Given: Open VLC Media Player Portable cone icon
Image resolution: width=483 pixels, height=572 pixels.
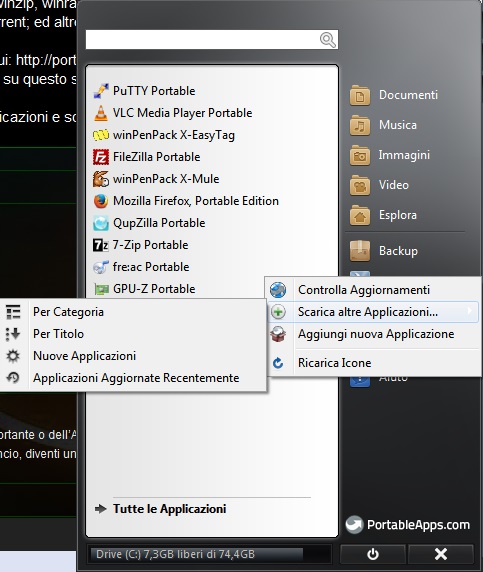Looking at the screenshot, I should tap(101, 113).
